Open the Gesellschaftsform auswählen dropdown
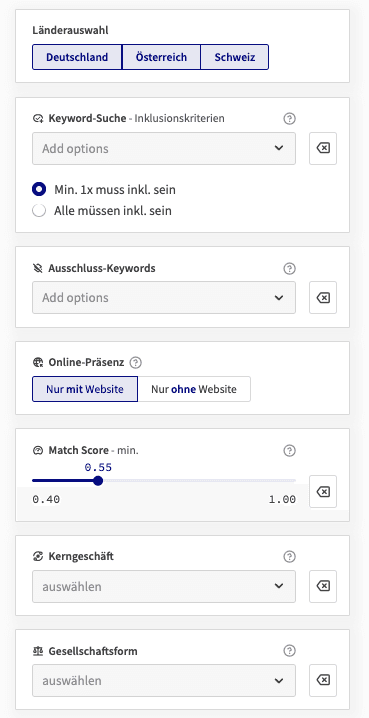369x718 pixels. (164, 680)
